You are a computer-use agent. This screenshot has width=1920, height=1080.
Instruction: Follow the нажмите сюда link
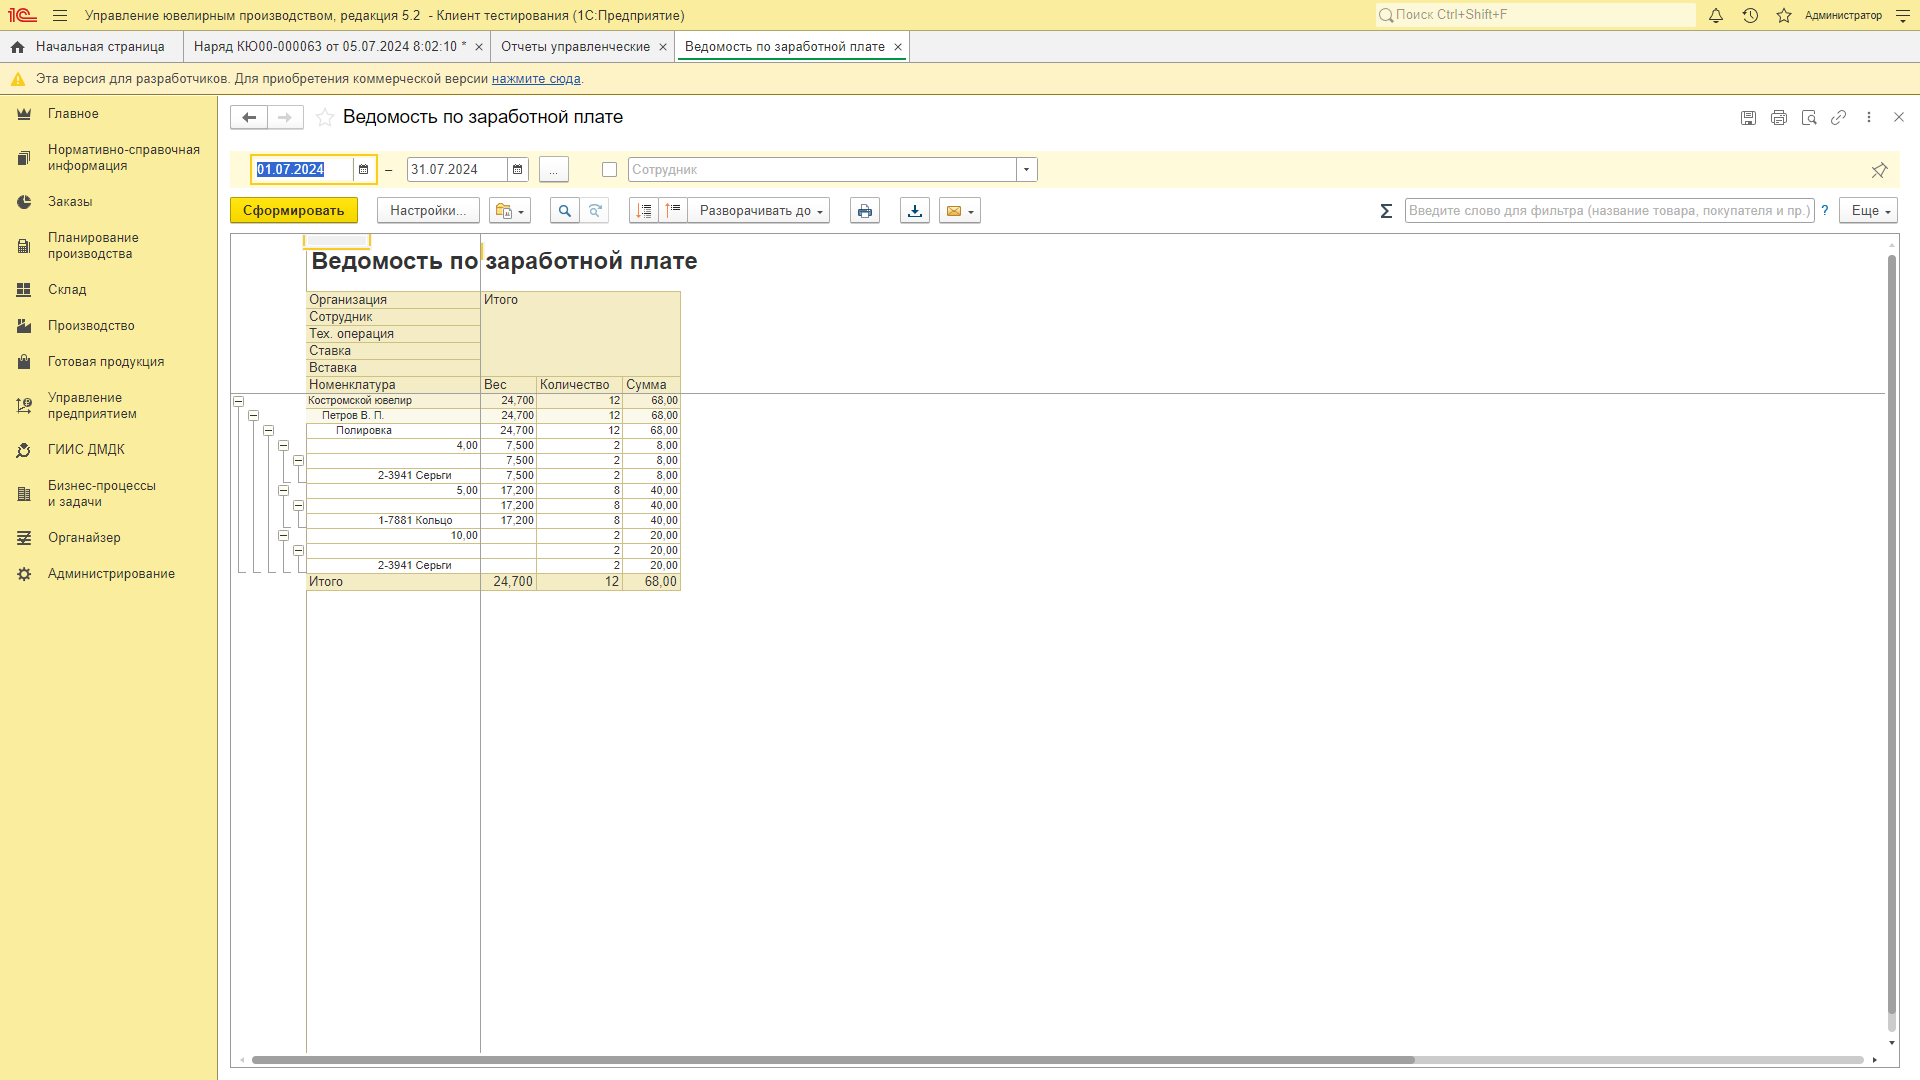(536, 79)
